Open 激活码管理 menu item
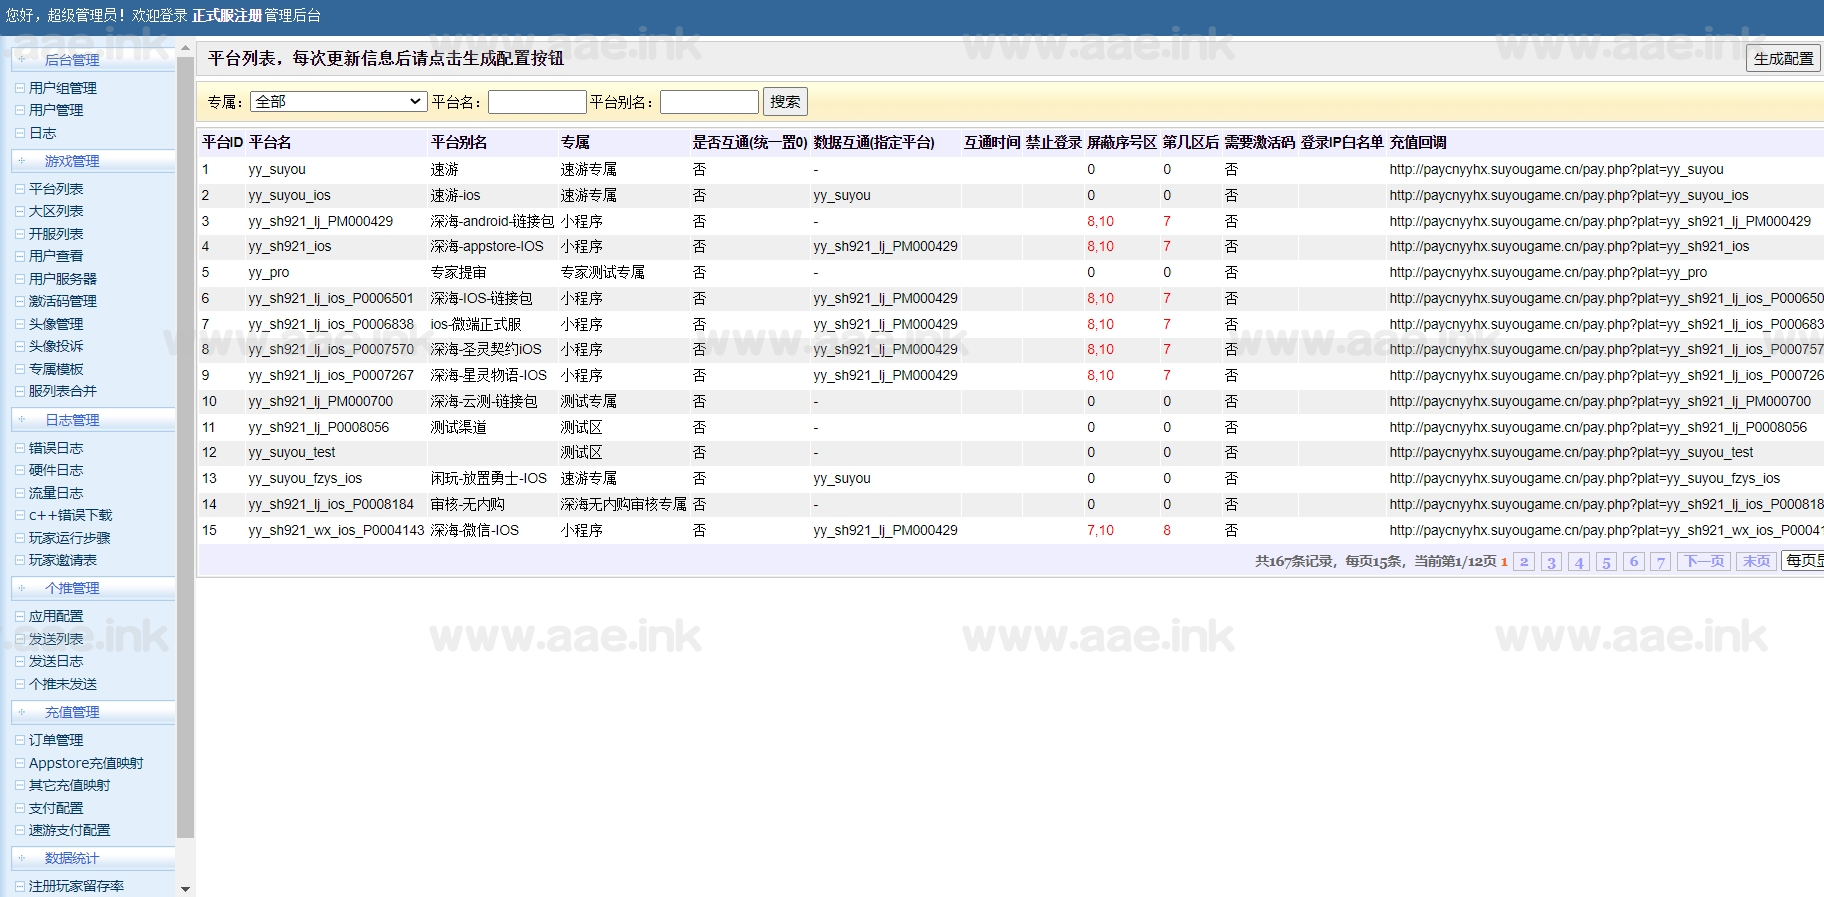The width and height of the screenshot is (1824, 897). point(62,301)
